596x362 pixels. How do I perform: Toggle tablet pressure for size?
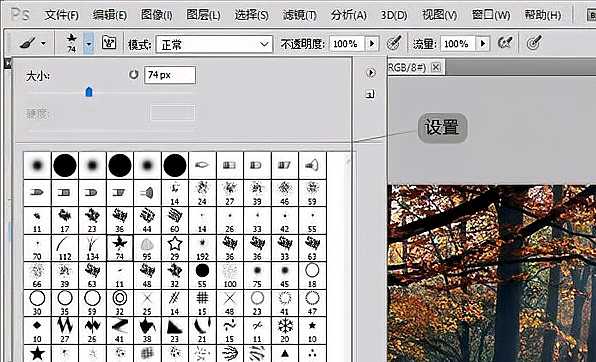click(x=534, y=43)
